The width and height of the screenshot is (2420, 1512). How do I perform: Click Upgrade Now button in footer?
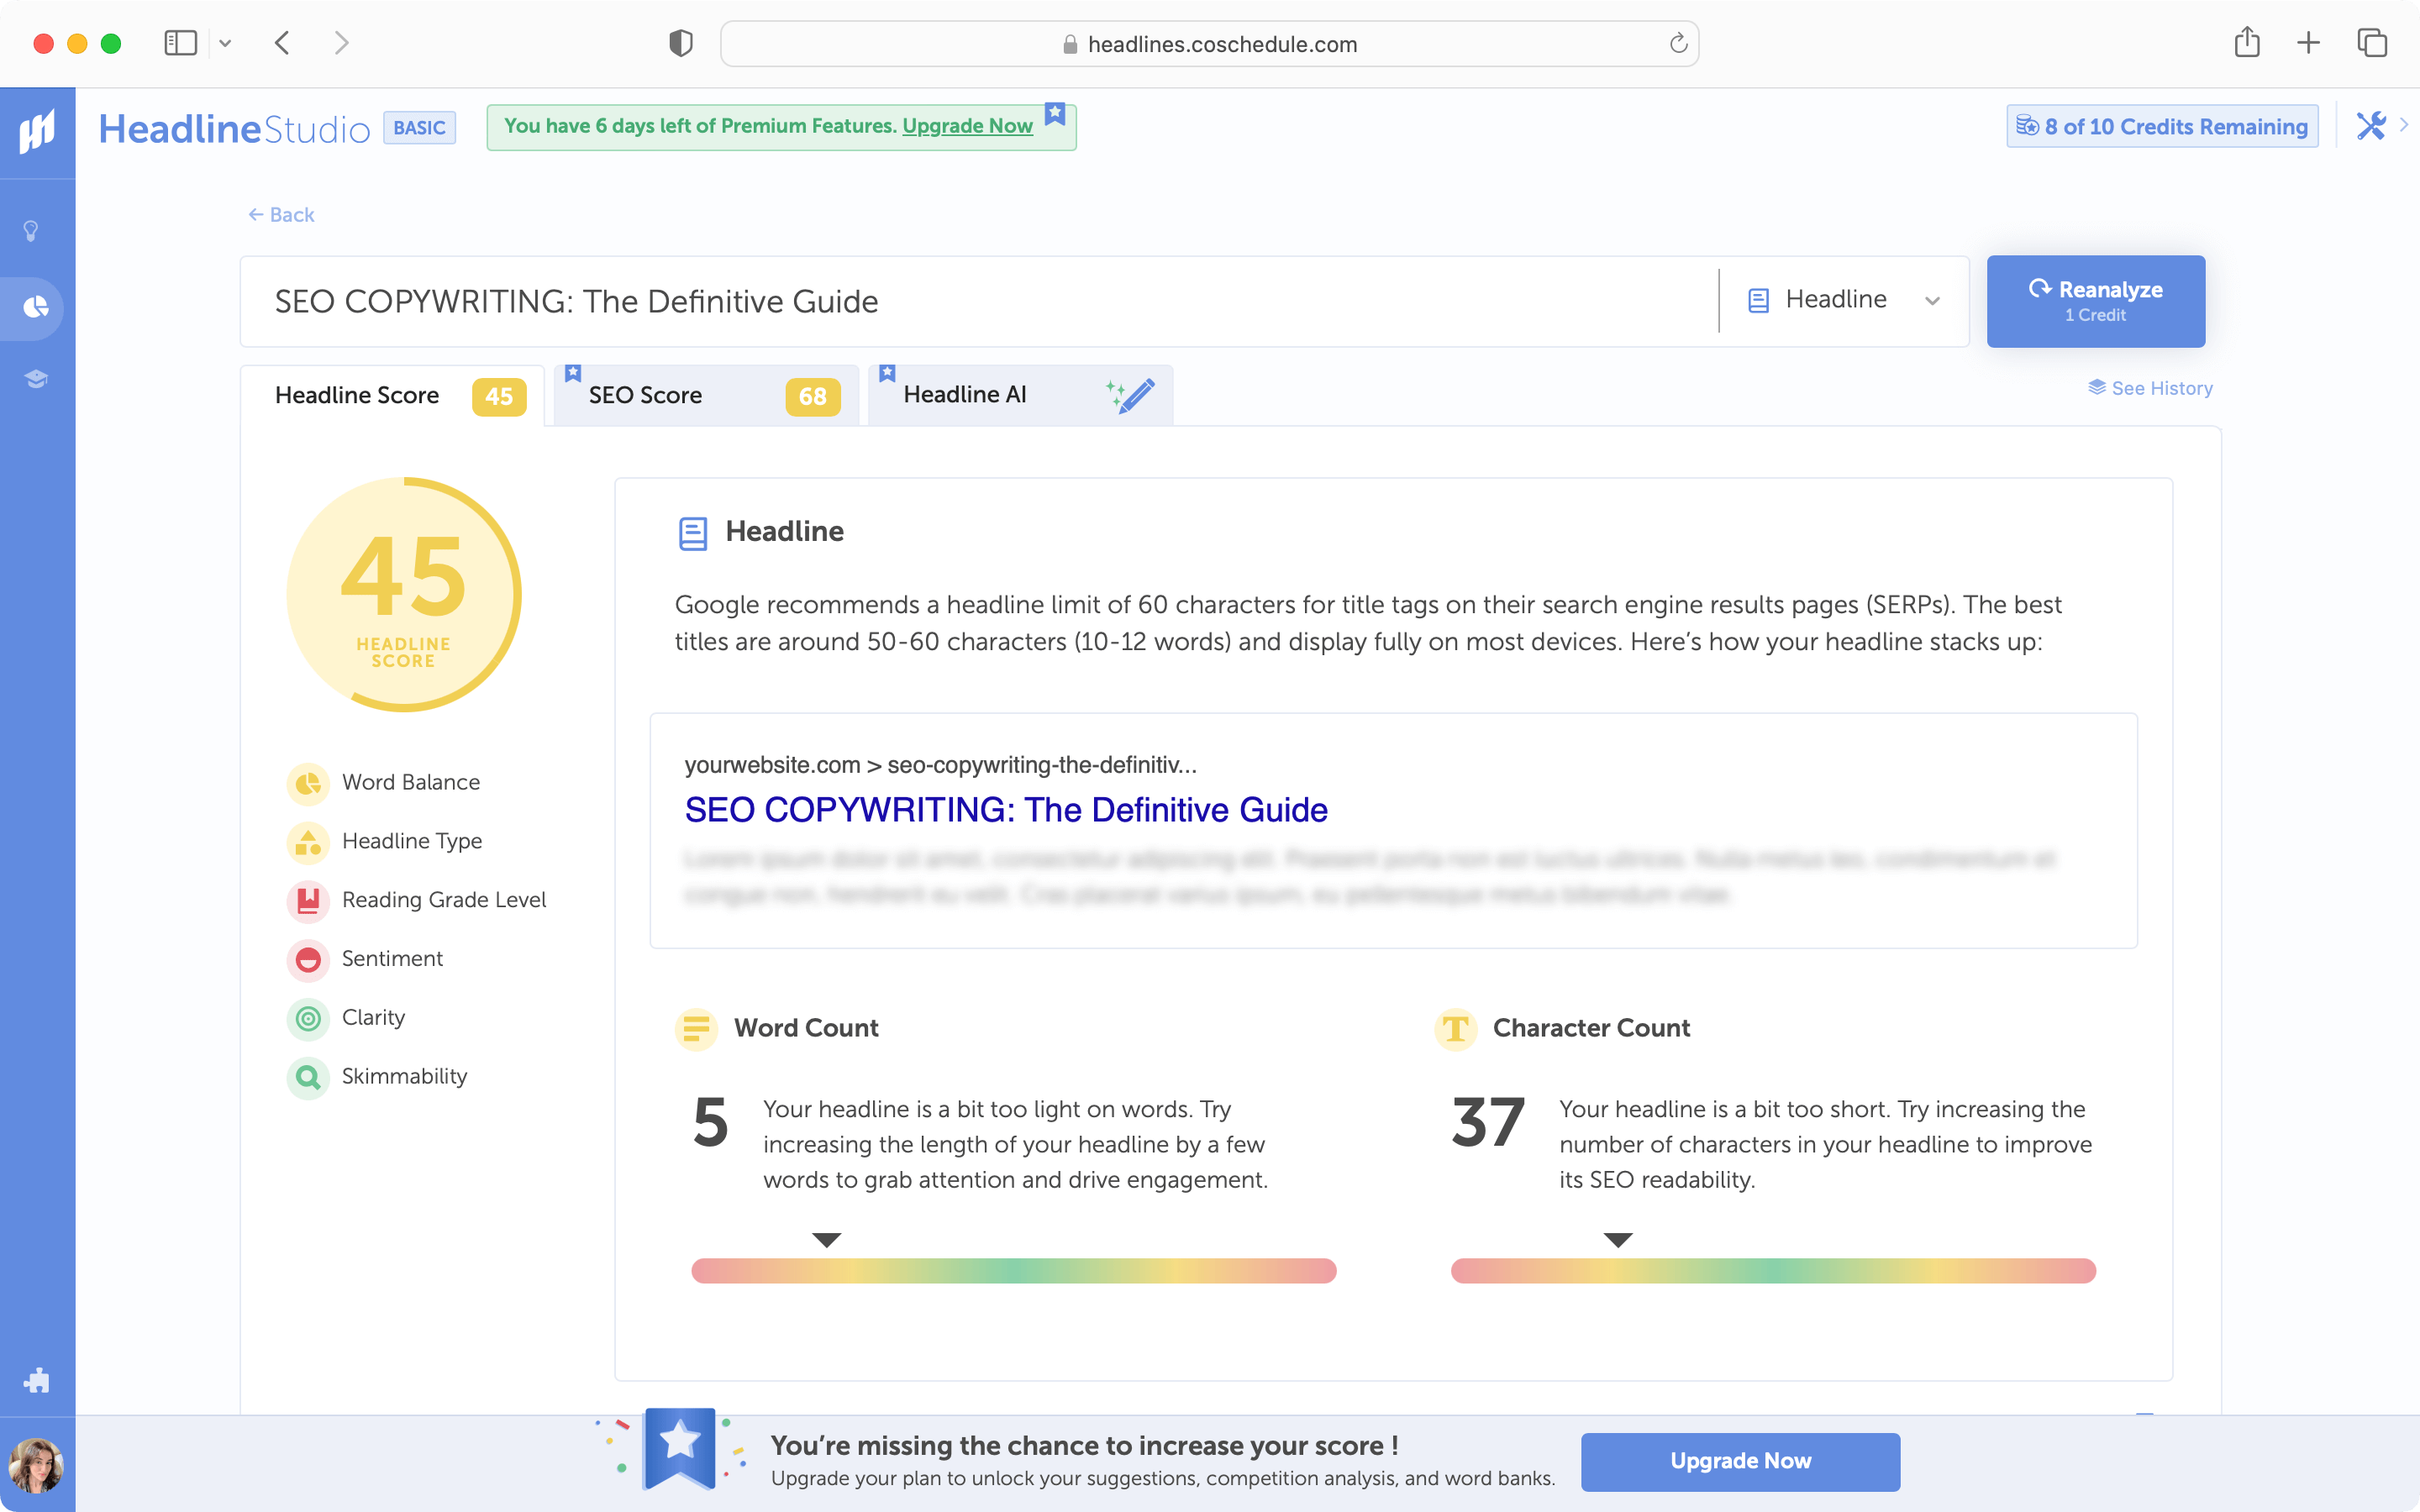coord(1740,1461)
